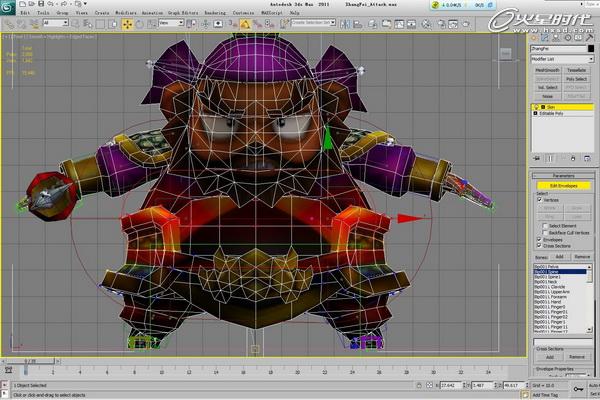600x400 pixels.
Task: Click the Bones Remove button
Action: tap(582, 256)
